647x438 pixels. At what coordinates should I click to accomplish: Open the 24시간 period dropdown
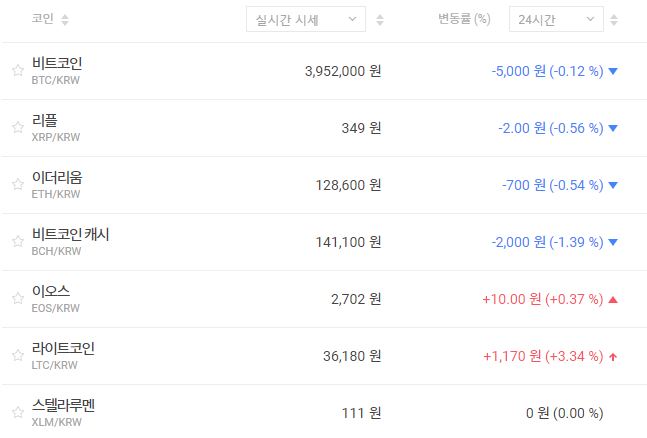pyautogui.click(x=556, y=20)
